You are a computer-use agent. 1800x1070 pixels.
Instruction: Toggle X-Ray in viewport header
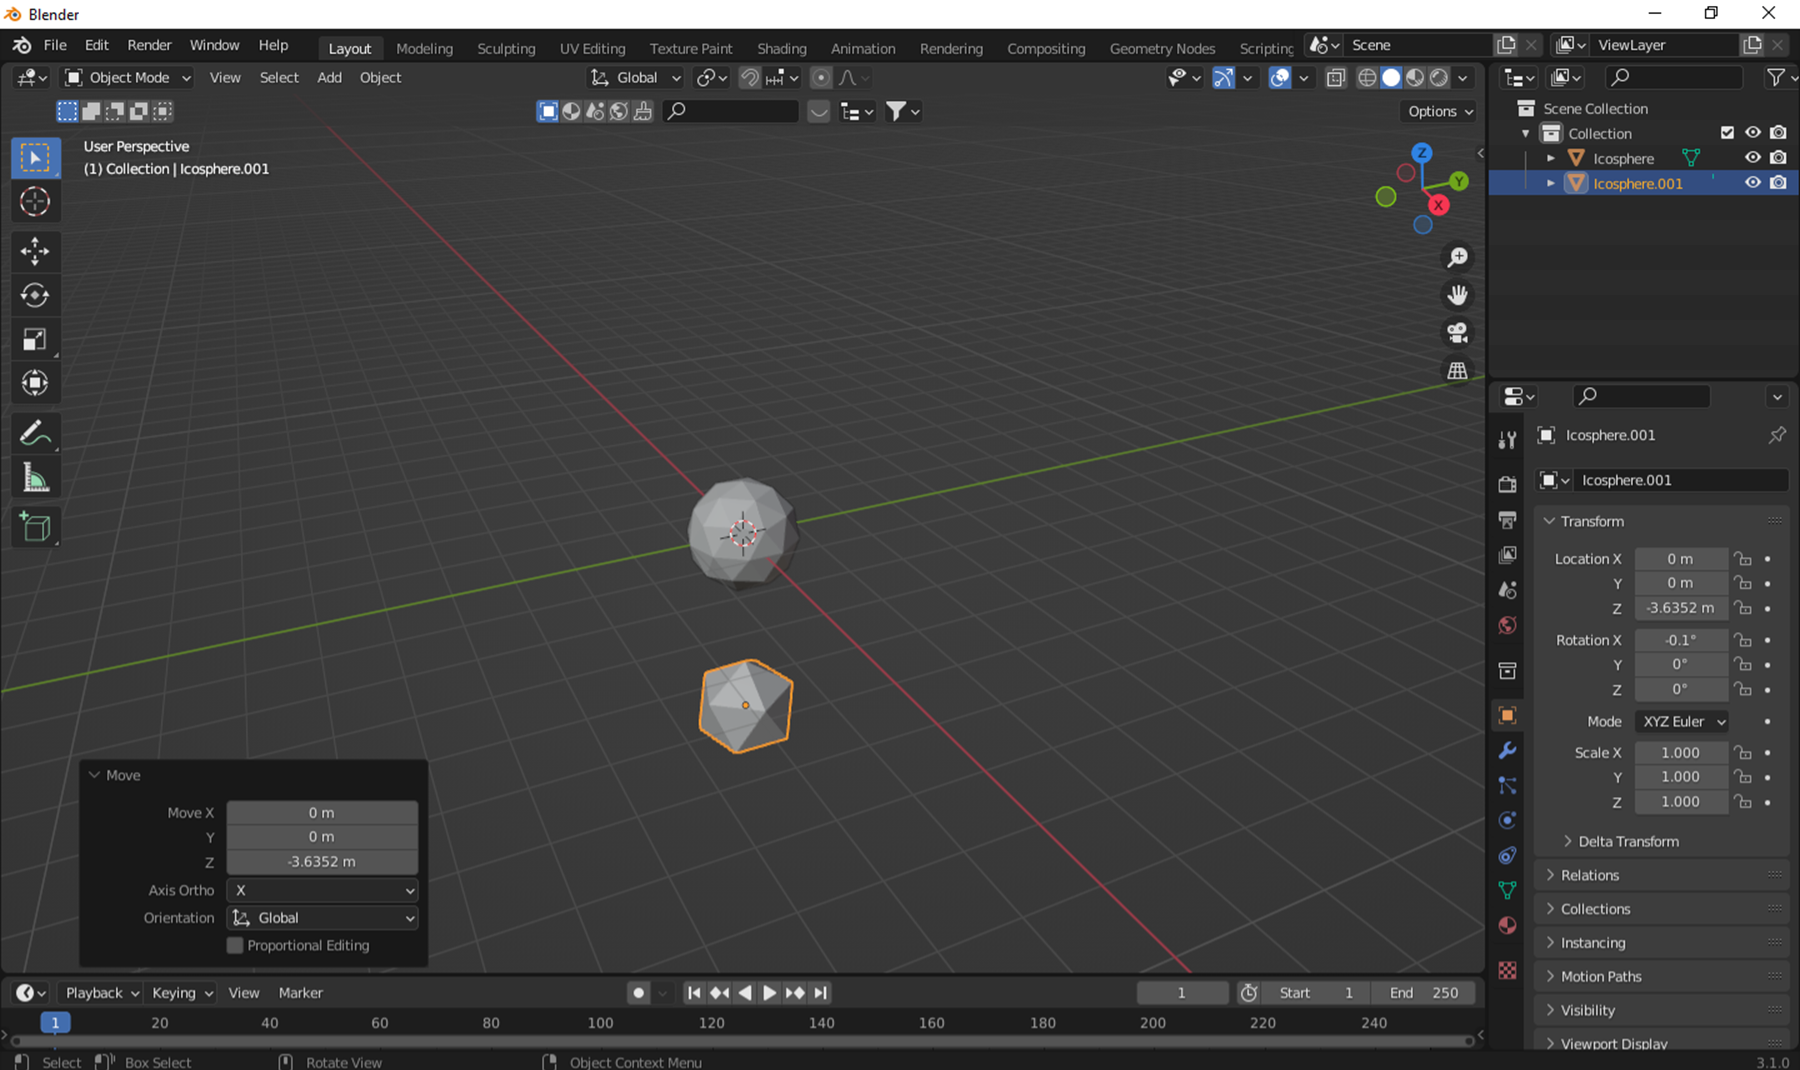pyautogui.click(x=1336, y=78)
